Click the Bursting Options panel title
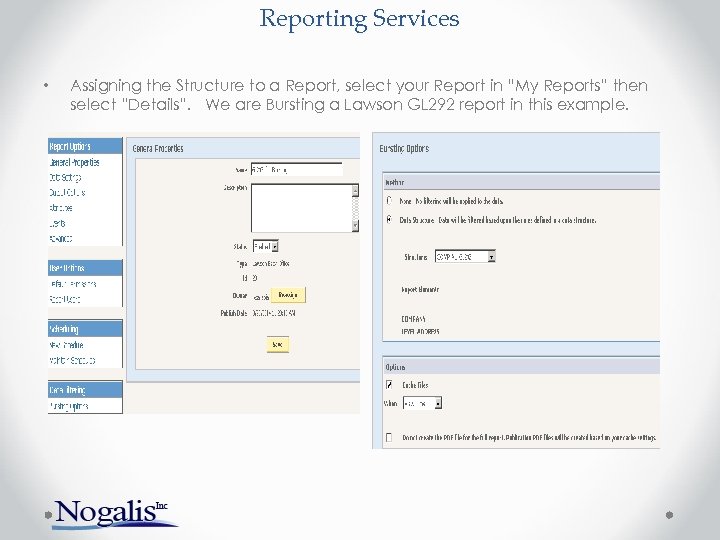 [x=404, y=148]
